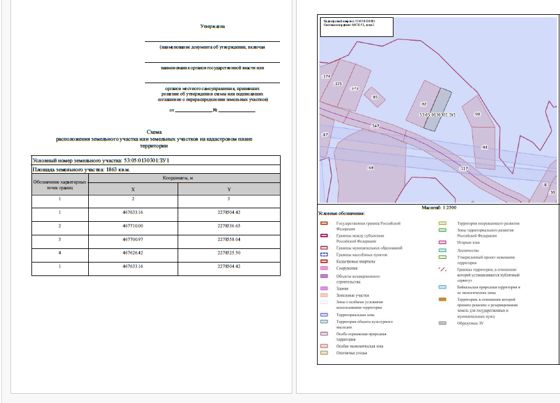
Task: Select the parcel area row reading 1863 кв.м
Action: (156, 169)
